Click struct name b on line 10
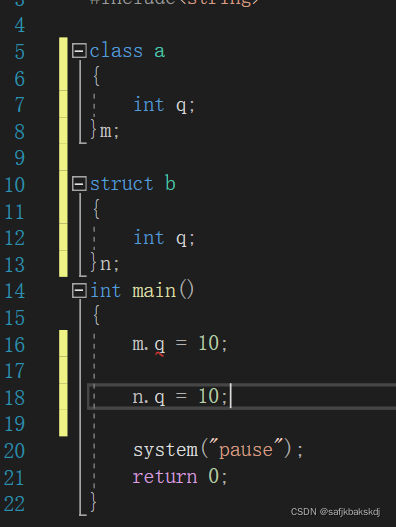The image size is (396, 527). click(170, 184)
